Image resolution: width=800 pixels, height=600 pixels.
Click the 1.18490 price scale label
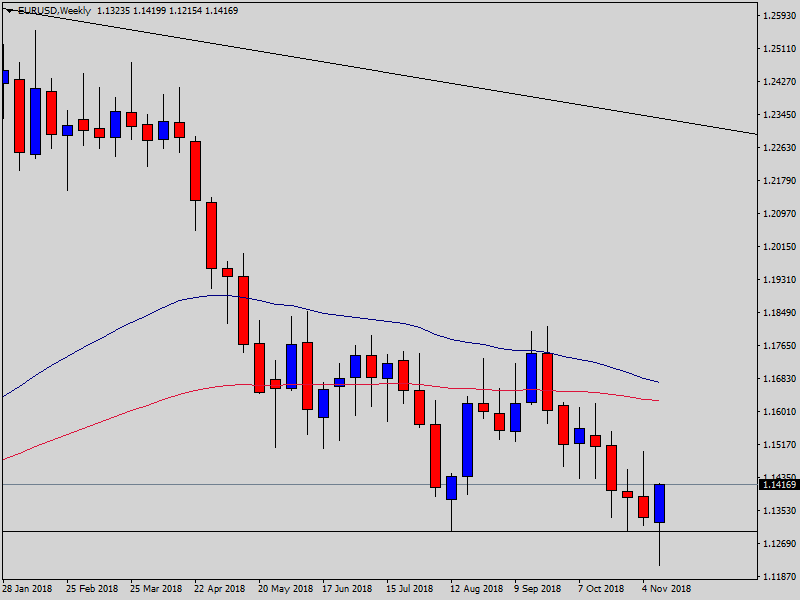tap(779, 313)
